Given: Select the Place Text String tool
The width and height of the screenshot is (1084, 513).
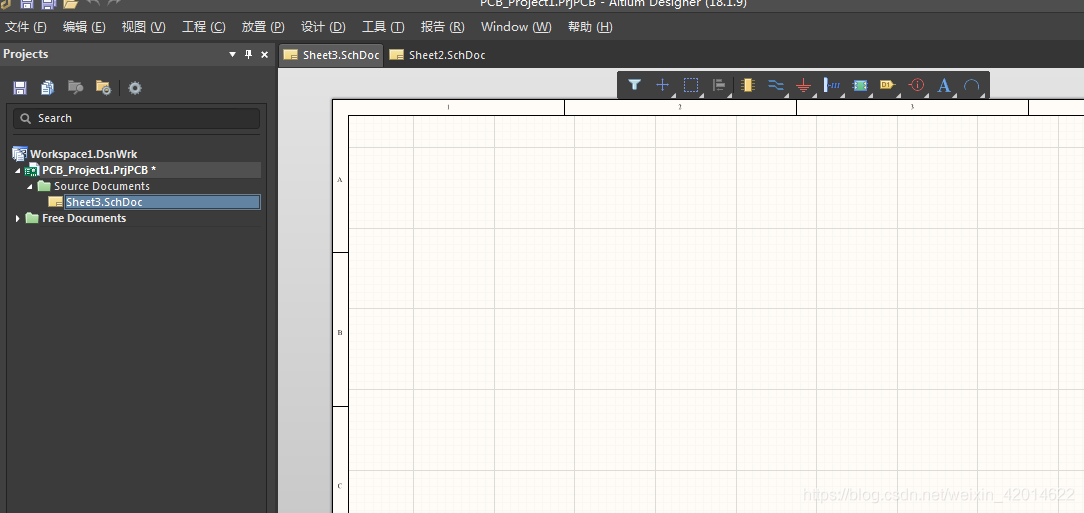Looking at the screenshot, I should tap(943, 86).
